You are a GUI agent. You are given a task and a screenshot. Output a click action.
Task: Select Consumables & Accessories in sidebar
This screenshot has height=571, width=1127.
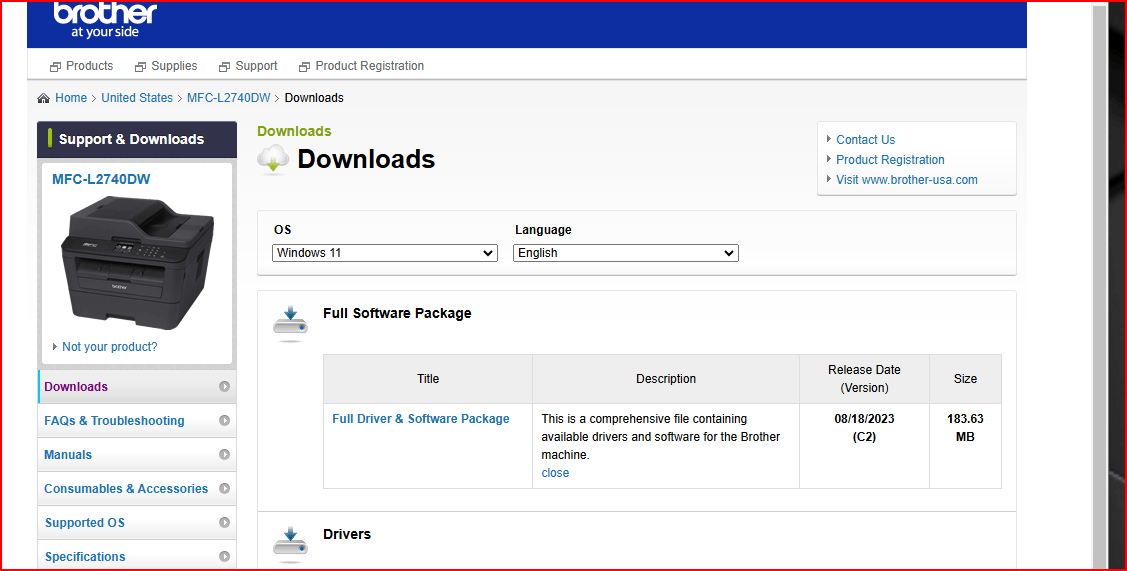[x=126, y=488]
